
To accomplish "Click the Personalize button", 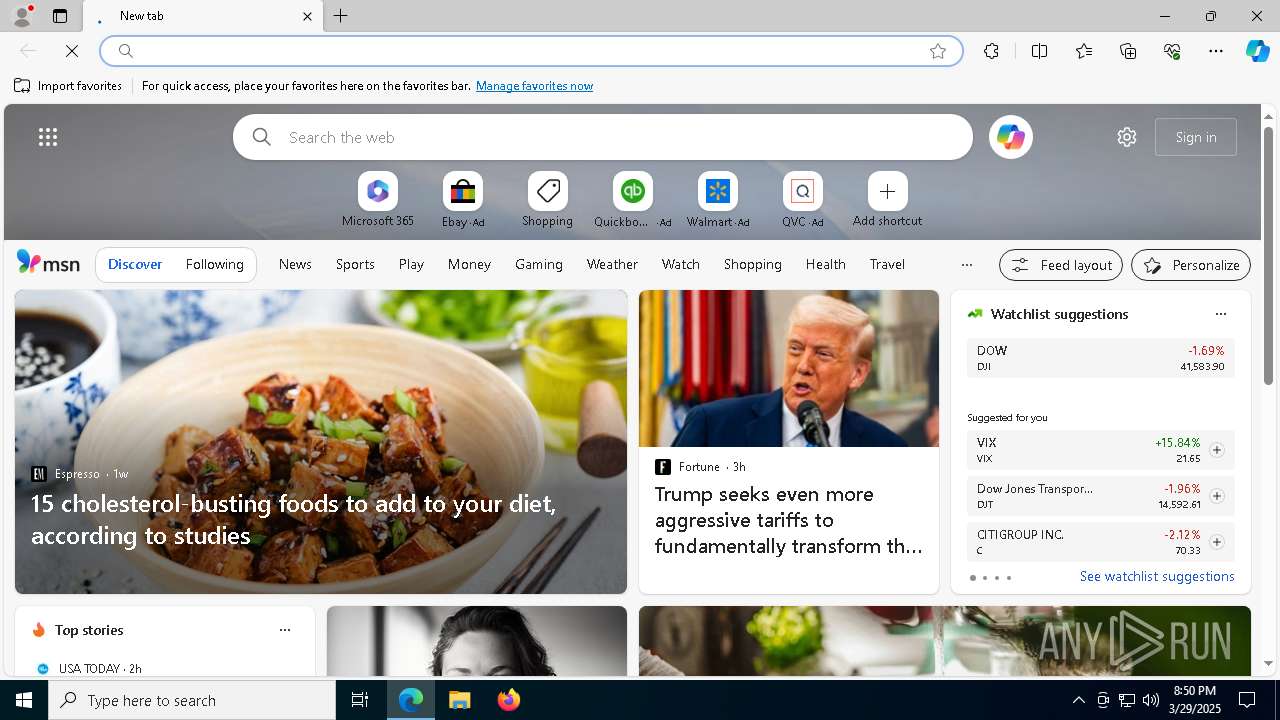I will click(x=1191, y=265).
